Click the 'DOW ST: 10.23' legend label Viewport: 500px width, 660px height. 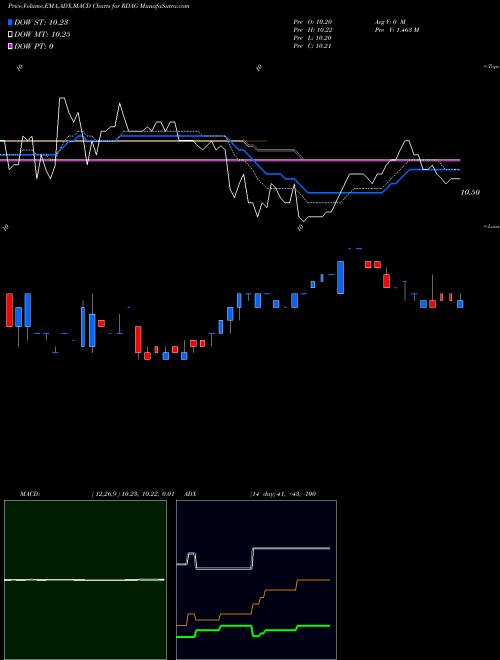coord(41,22)
